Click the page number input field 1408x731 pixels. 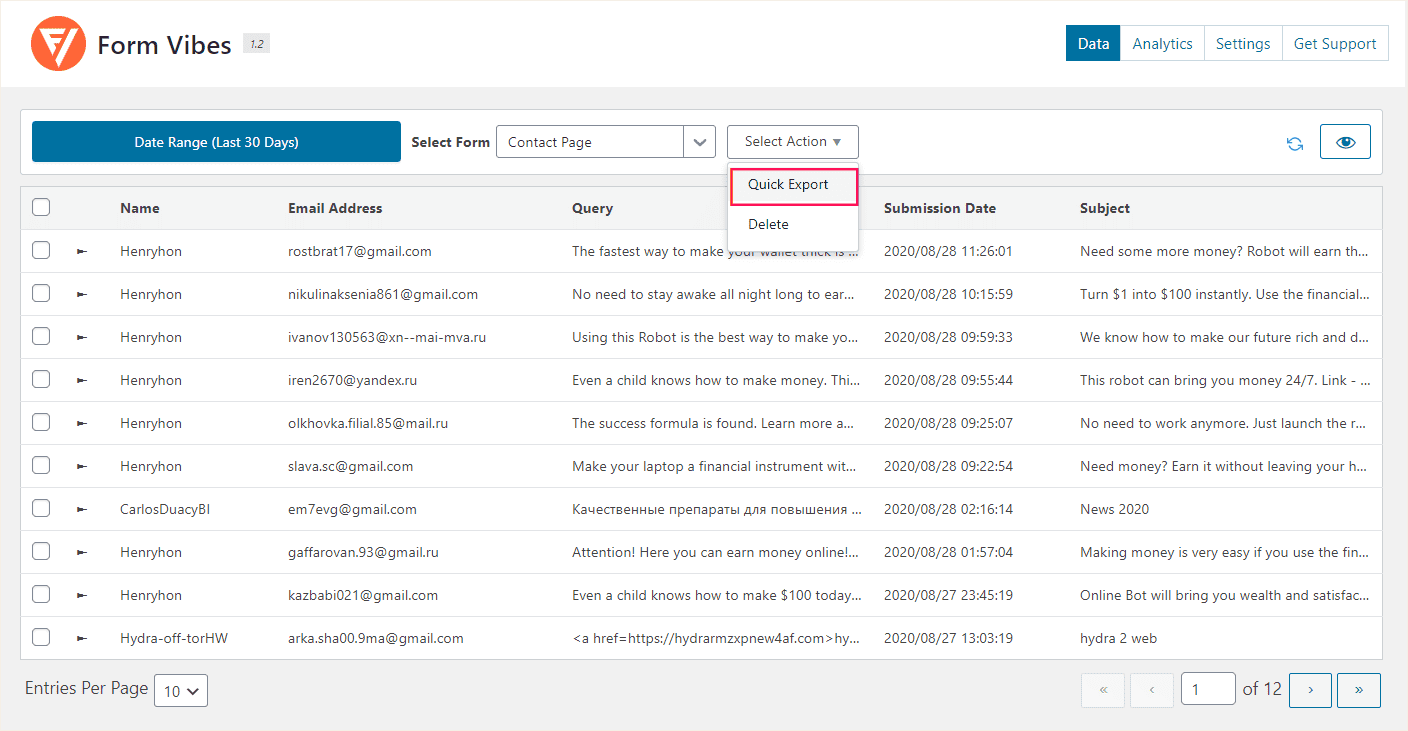(1207, 690)
